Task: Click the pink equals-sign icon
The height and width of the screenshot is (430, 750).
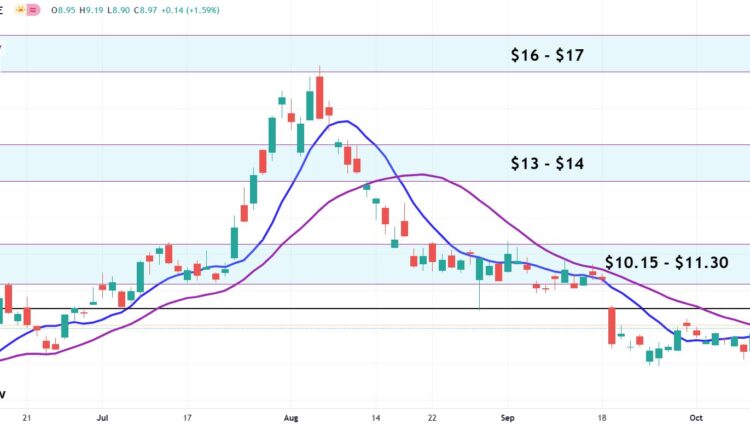Action: click(34, 10)
